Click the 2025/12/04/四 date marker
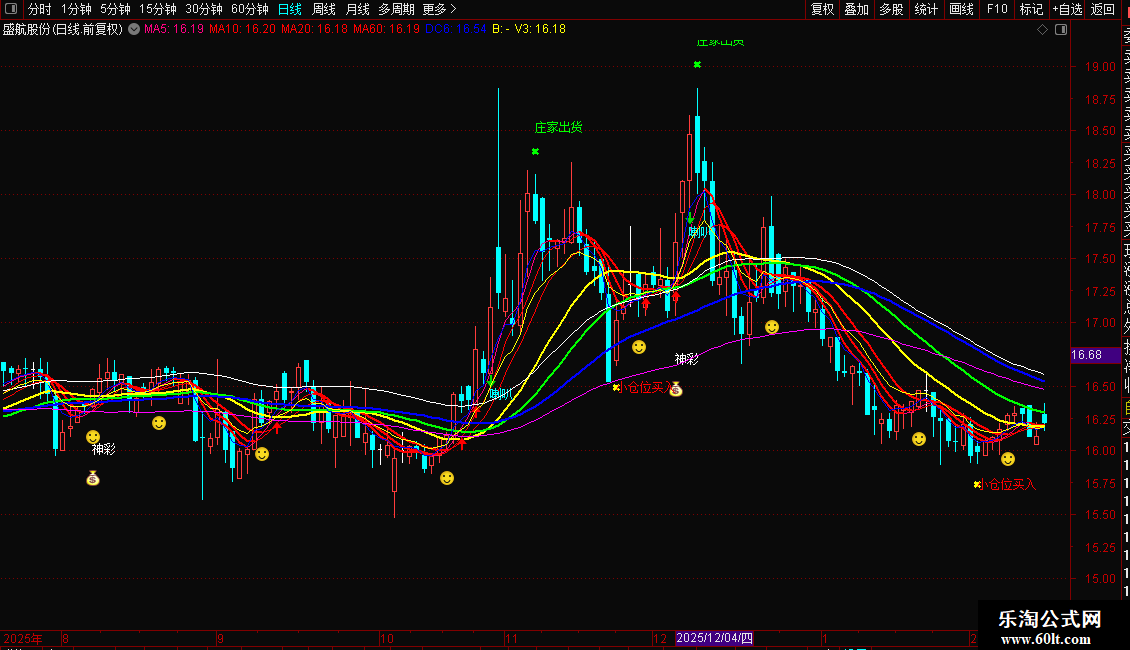 [x=714, y=638]
